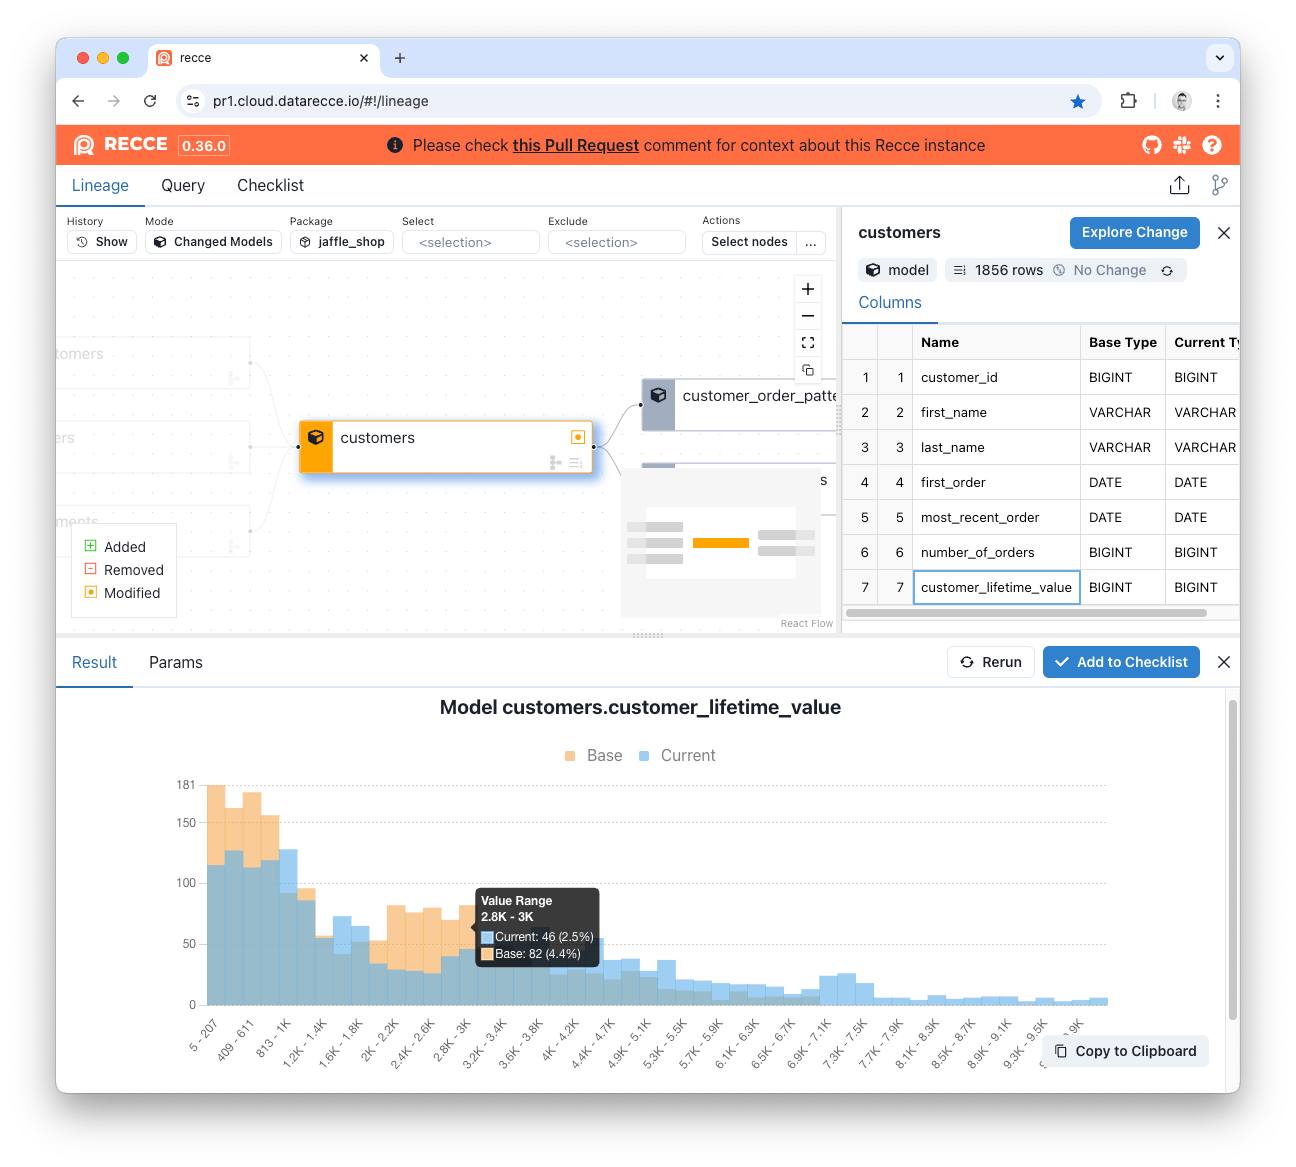Expand the more actions ellipsis menu

click(x=811, y=242)
